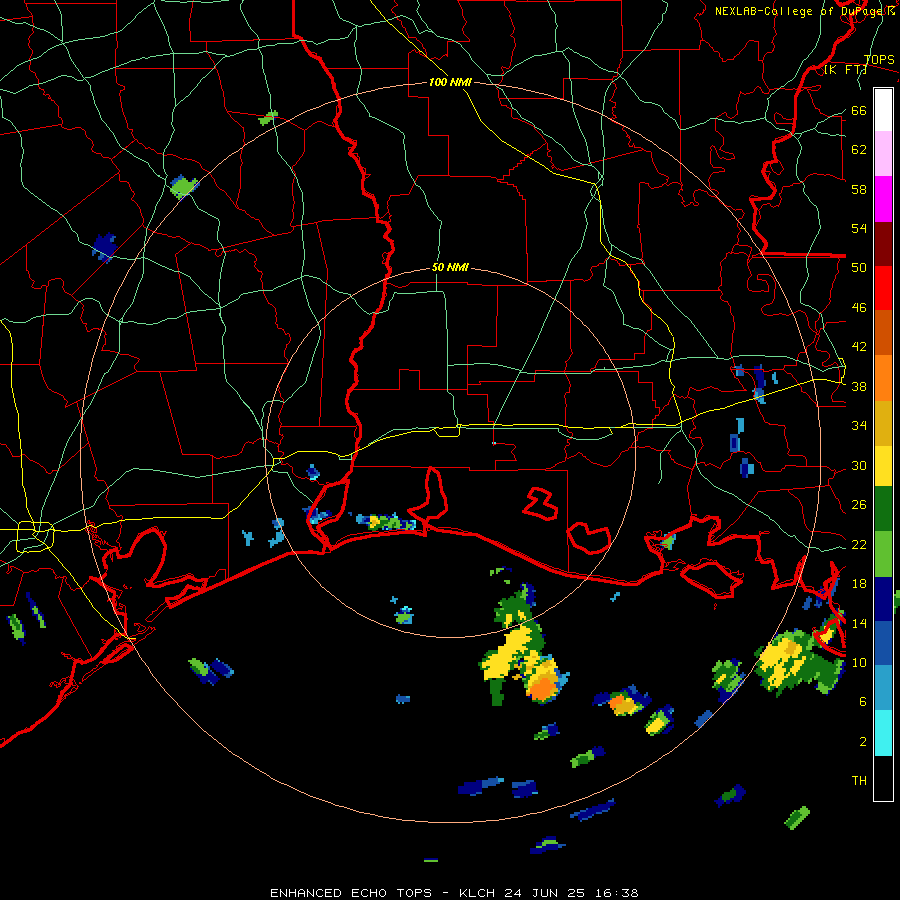Click the legend label 'TH'

pyautogui.click(x=859, y=781)
